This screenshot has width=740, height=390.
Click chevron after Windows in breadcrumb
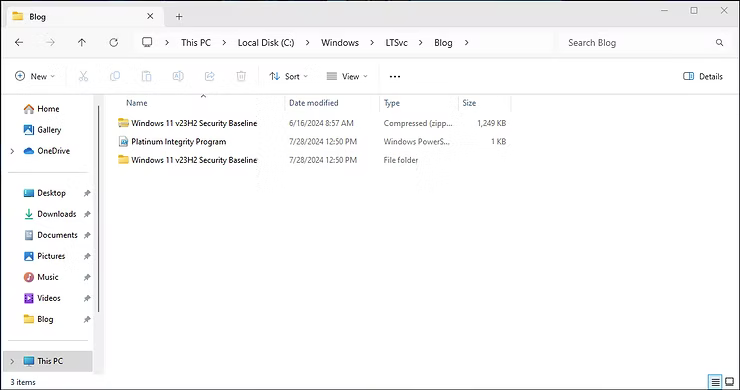pos(372,42)
